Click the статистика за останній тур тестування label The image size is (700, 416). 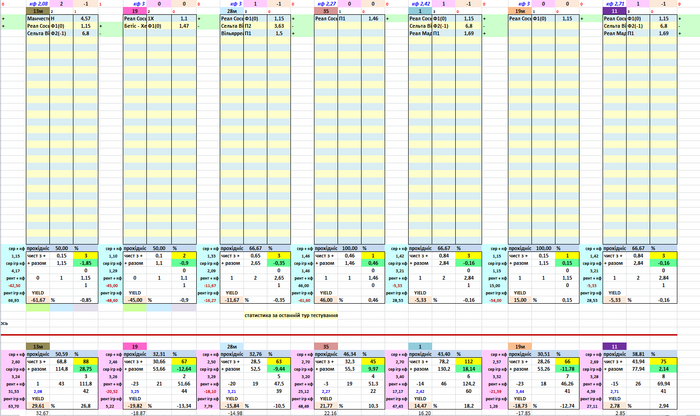(x=291, y=315)
